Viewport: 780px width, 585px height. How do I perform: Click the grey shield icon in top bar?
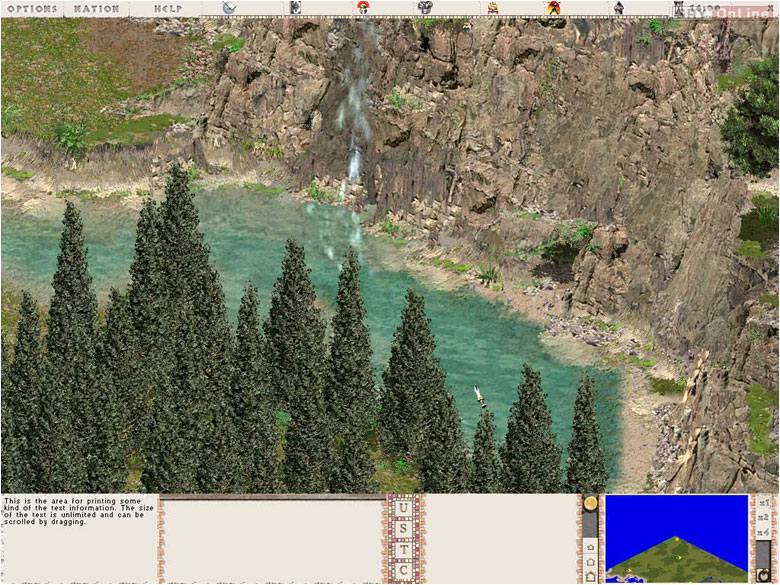tap(295, 7)
